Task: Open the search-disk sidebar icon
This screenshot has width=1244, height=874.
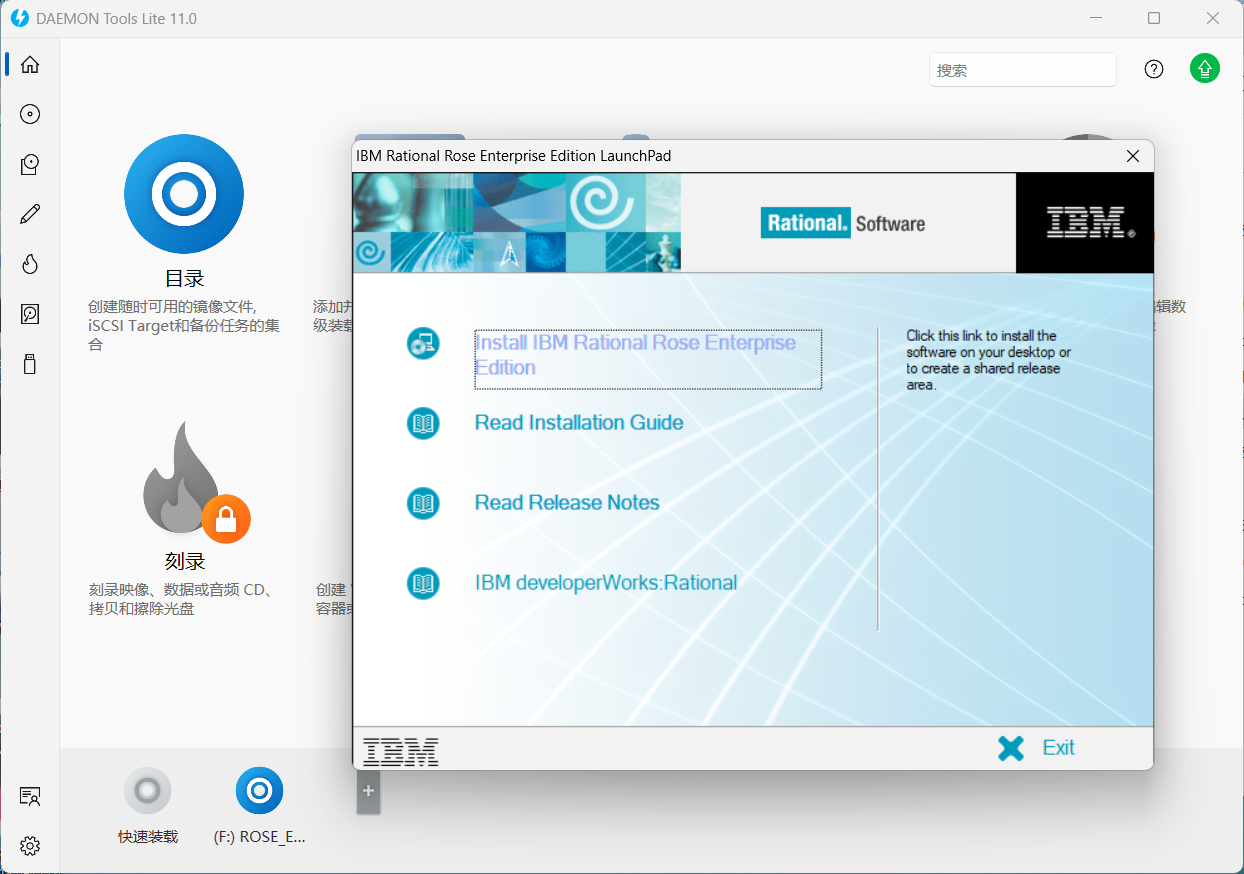Action: (x=30, y=314)
